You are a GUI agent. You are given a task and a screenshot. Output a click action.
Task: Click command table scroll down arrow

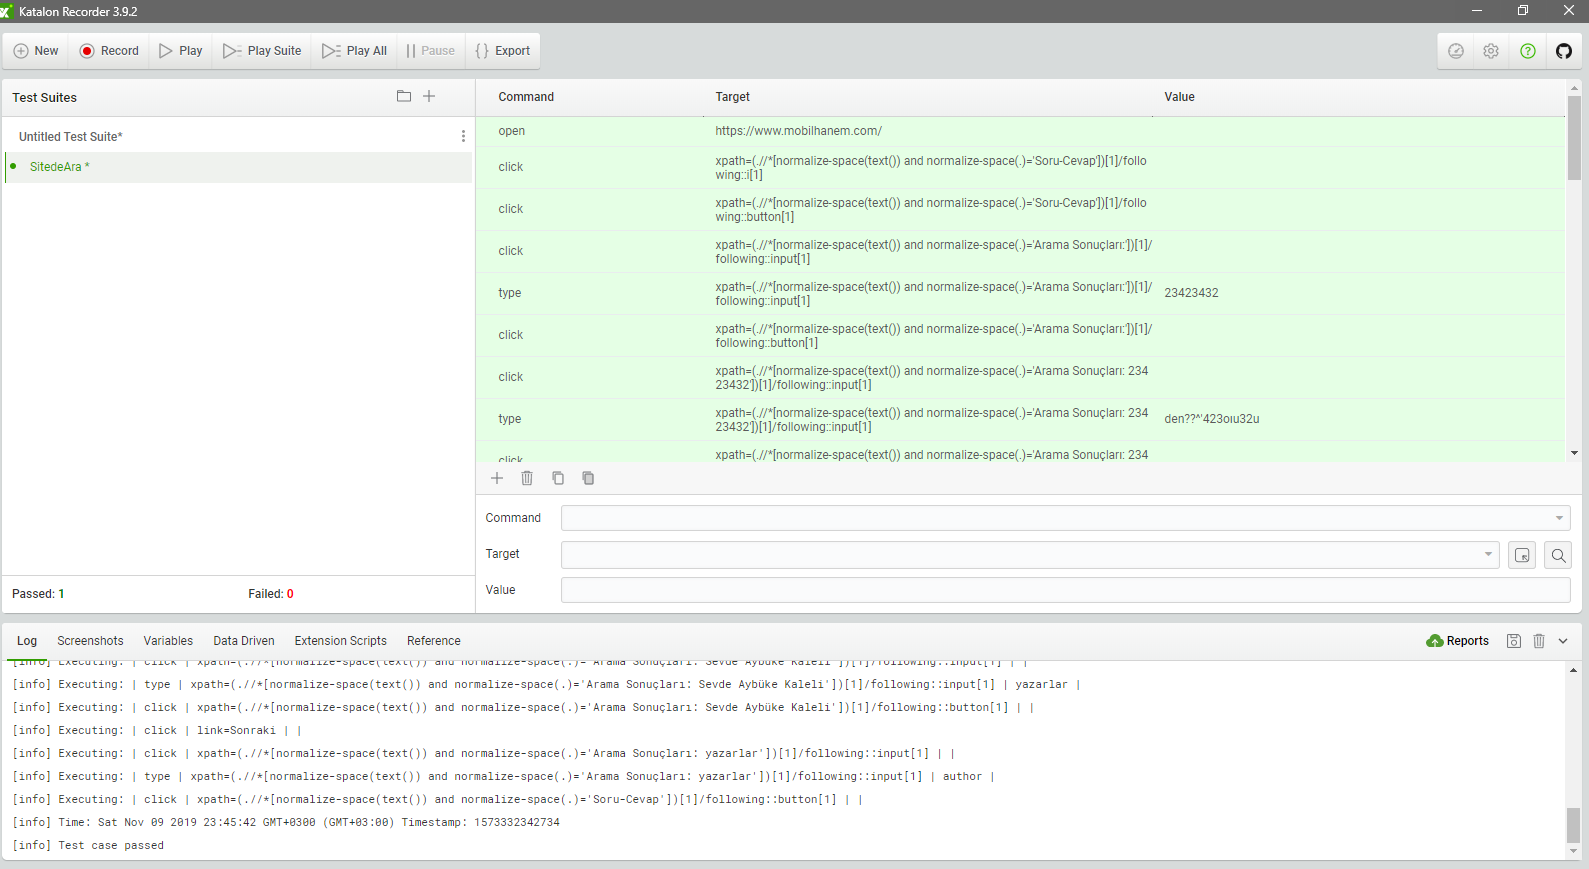click(x=1574, y=453)
